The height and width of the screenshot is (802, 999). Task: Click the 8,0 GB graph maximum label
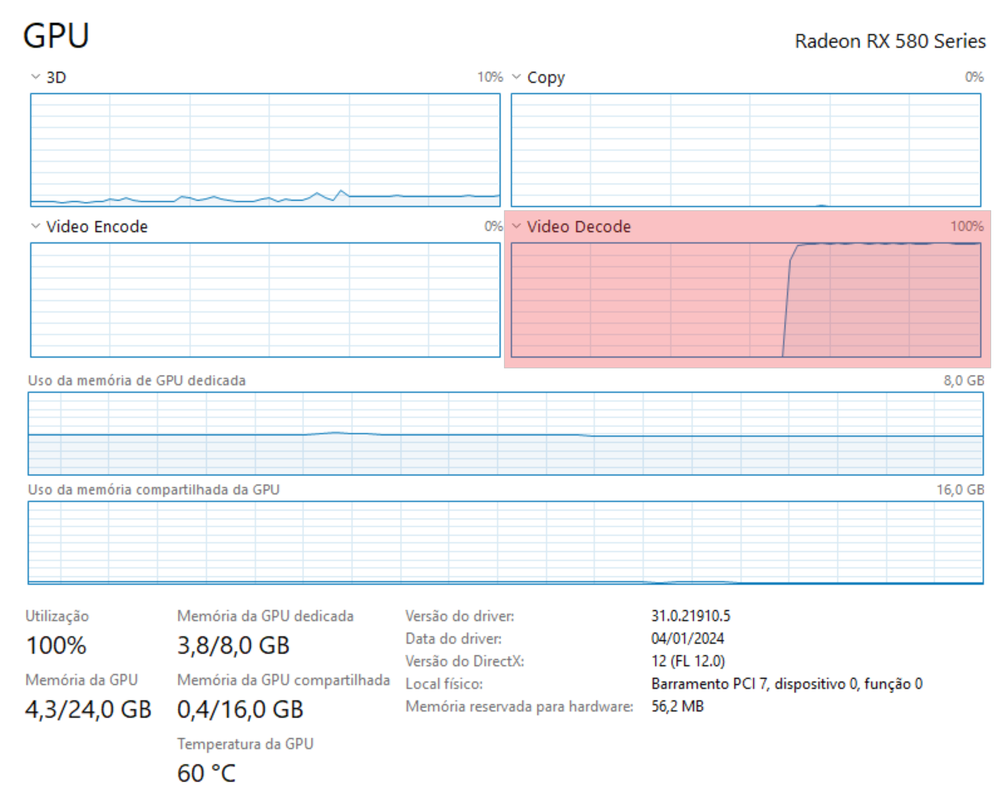964,380
